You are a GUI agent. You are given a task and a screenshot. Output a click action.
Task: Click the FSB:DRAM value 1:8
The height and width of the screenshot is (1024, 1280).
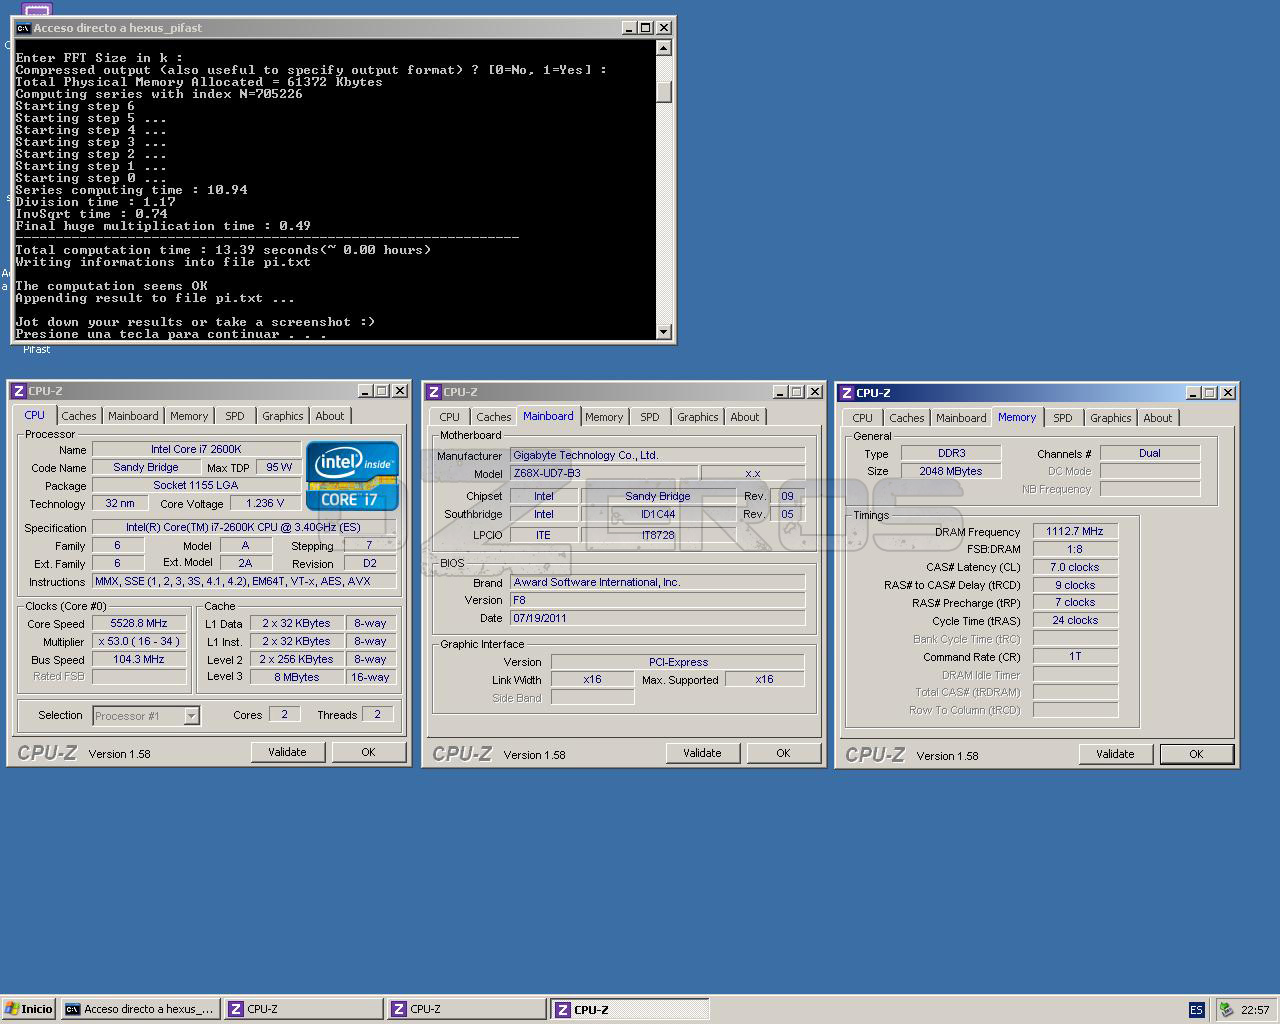(x=1075, y=549)
